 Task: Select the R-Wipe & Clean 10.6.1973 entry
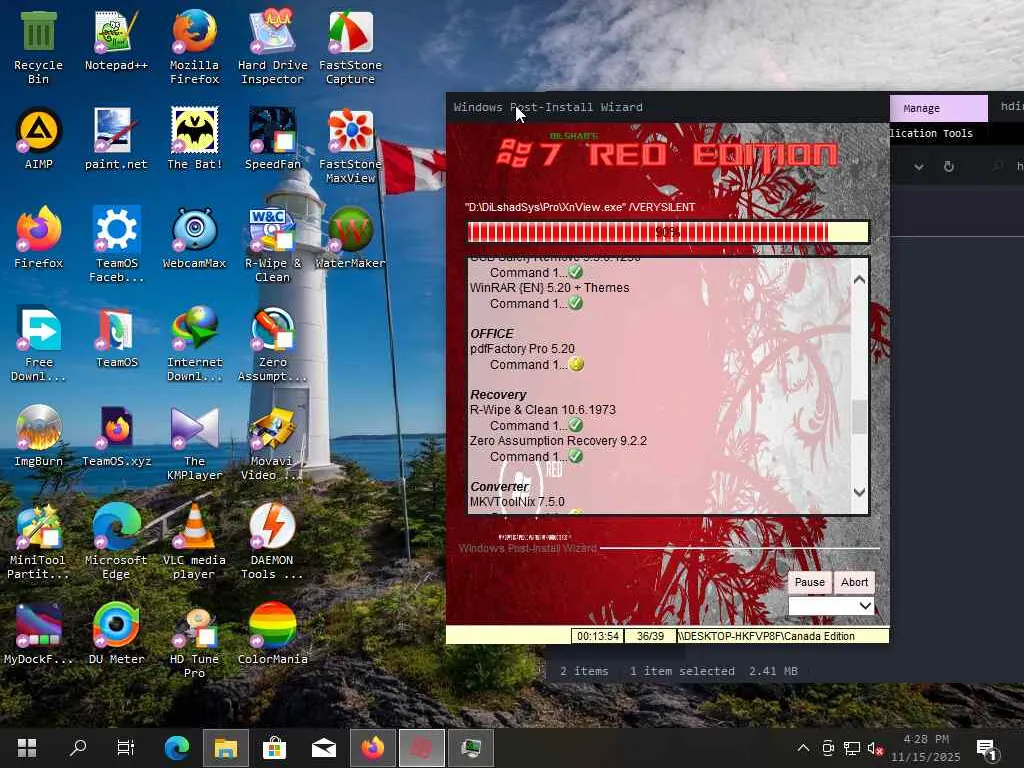(x=542, y=410)
